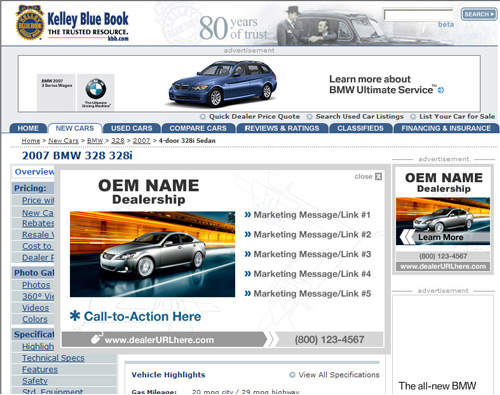500x395 pixels.
Task: Go to Financing & Insurance tab
Action: (x=446, y=128)
